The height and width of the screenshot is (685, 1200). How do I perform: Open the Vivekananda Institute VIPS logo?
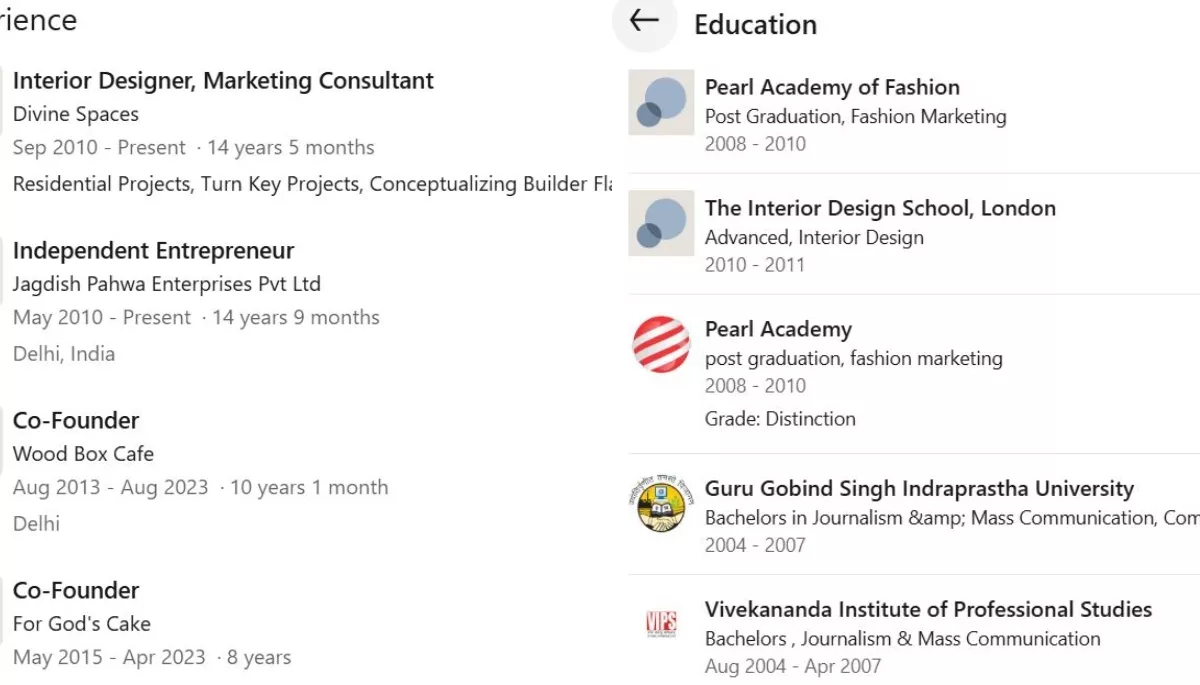pyautogui.click(x=661, y=625)
